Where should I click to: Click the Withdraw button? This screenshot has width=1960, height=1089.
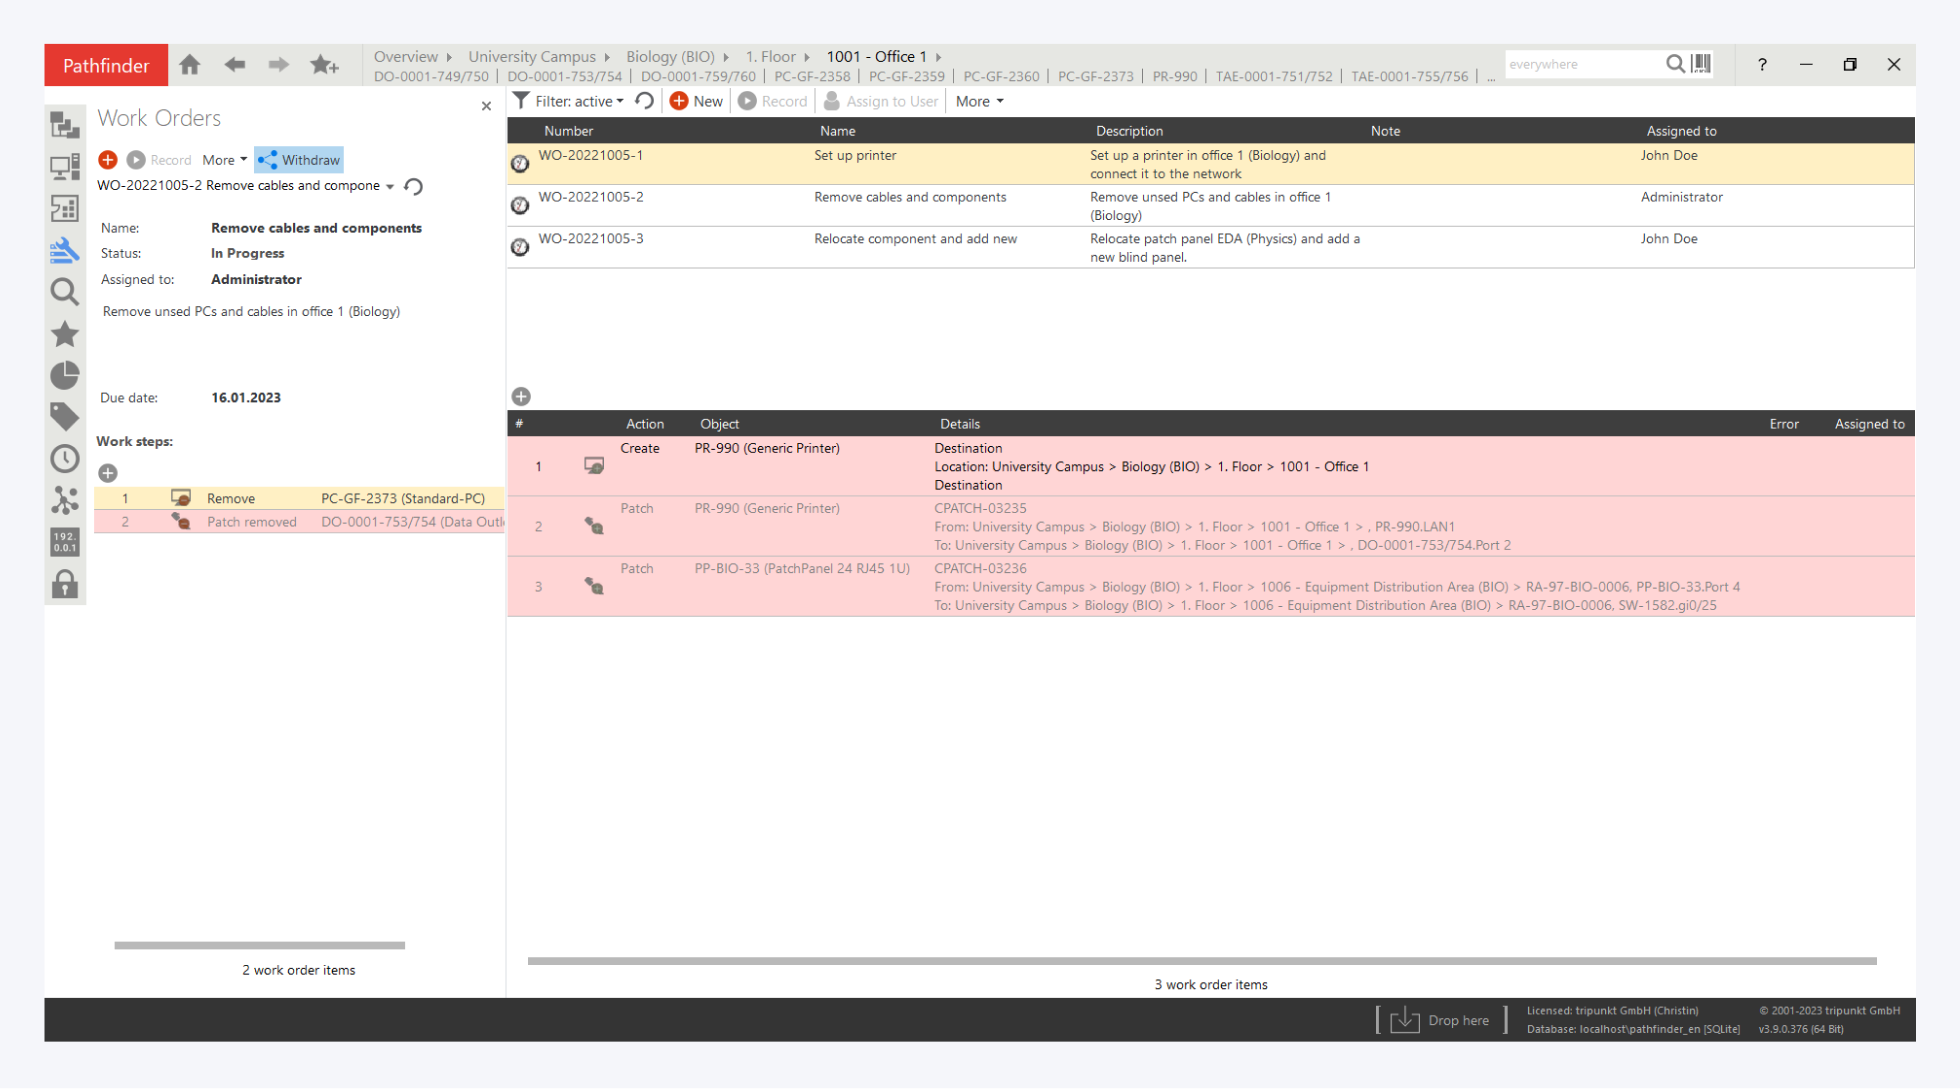point(299,160)
